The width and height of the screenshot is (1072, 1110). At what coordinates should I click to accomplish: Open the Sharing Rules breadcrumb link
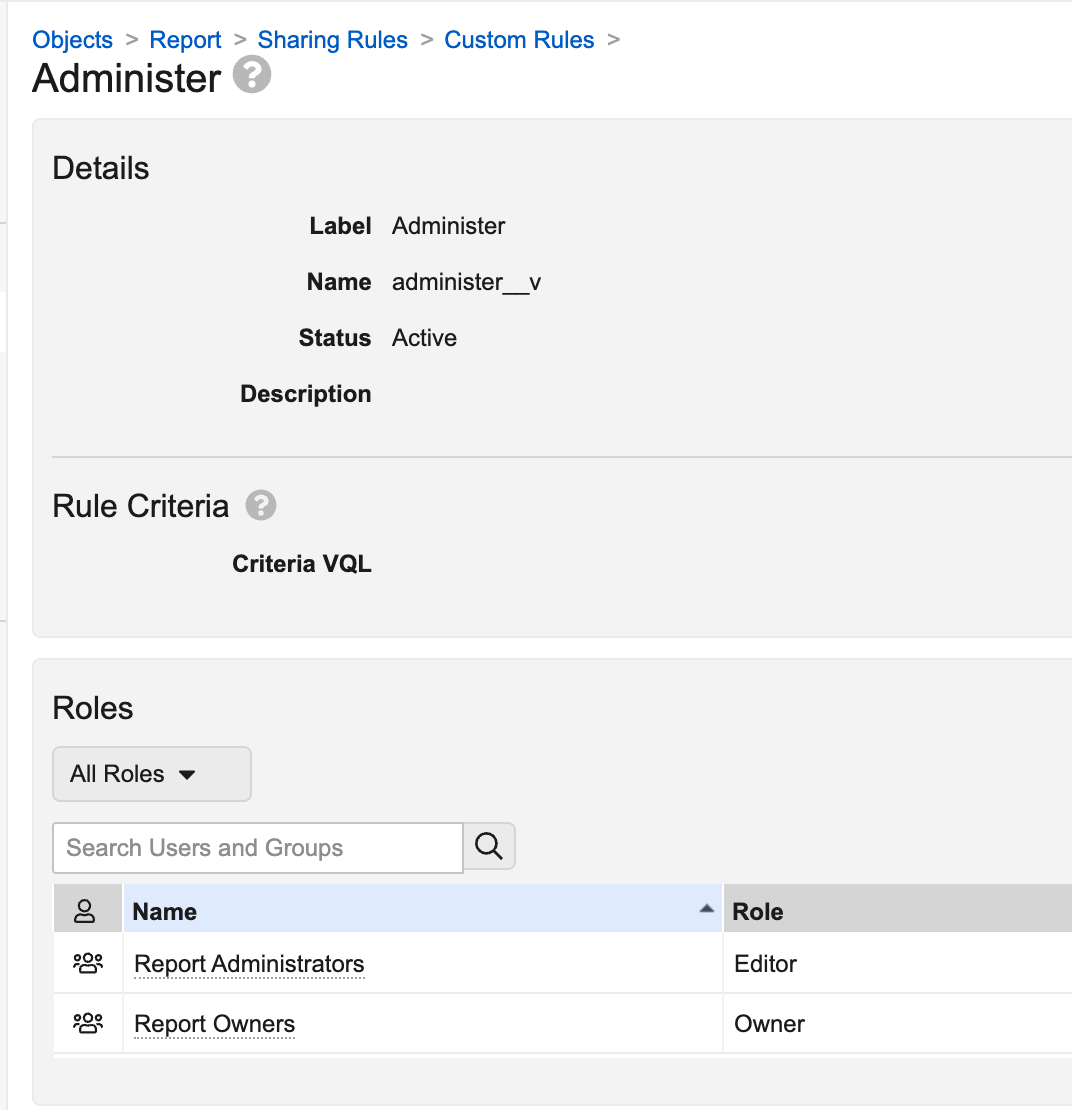coord(332,40)
